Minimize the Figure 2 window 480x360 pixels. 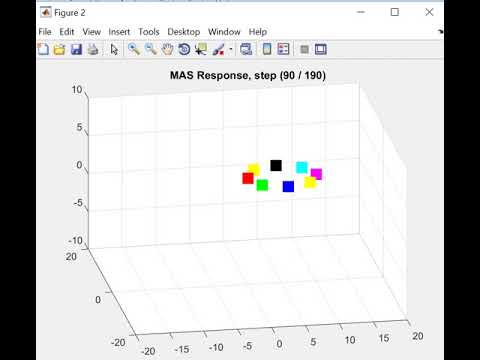click(x=361, y=12)
